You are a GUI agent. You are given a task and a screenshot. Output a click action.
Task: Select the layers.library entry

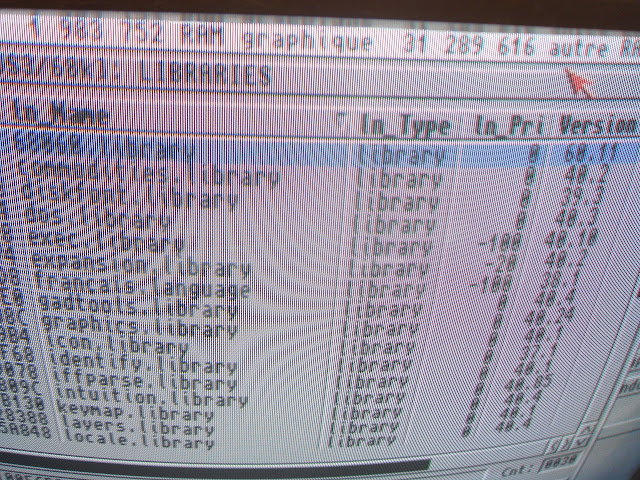[x=138, y=426]
